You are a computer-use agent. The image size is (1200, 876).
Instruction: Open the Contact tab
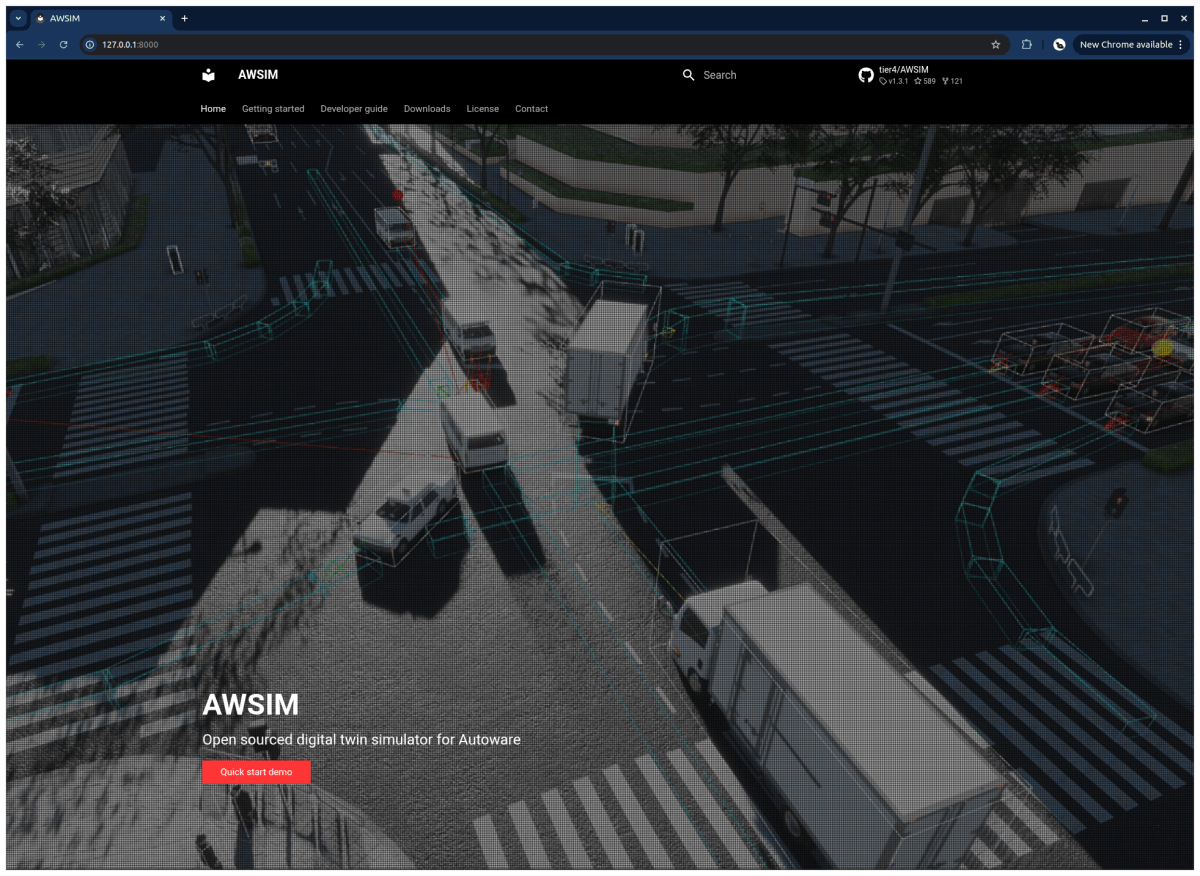[531, 109]
